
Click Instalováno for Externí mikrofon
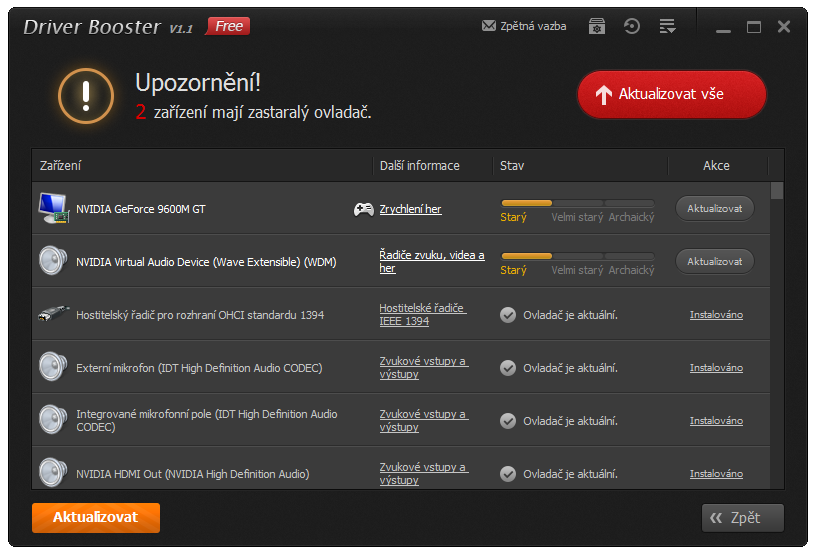click(716, 368)
